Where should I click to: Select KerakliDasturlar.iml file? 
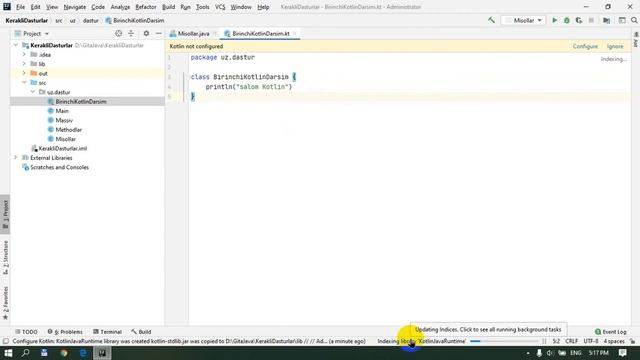pyautogui.click(x=62, y=149)
